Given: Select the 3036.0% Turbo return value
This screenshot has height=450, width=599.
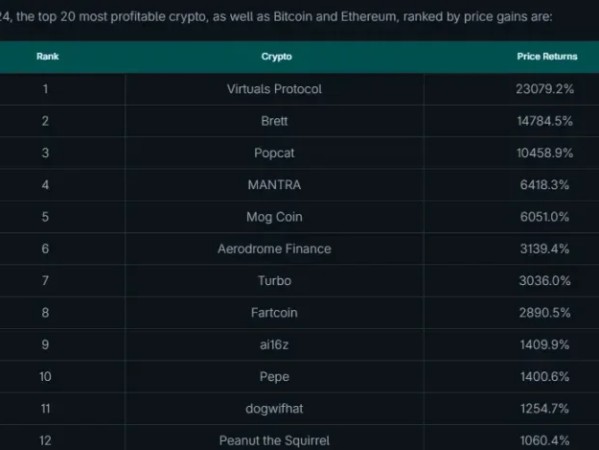Looking at the screenshot, I should 545,281.
